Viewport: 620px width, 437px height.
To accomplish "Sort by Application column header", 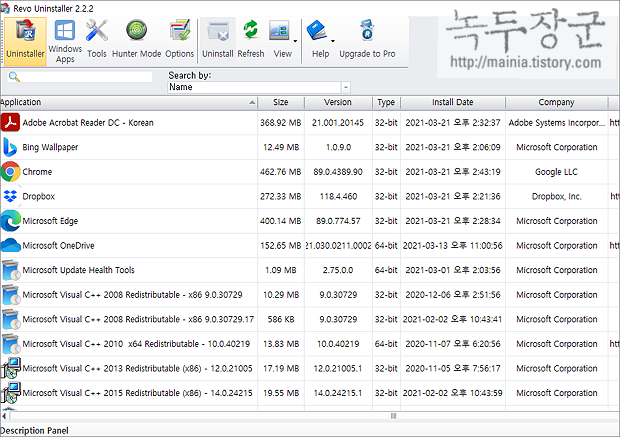I will click(129, 102).
